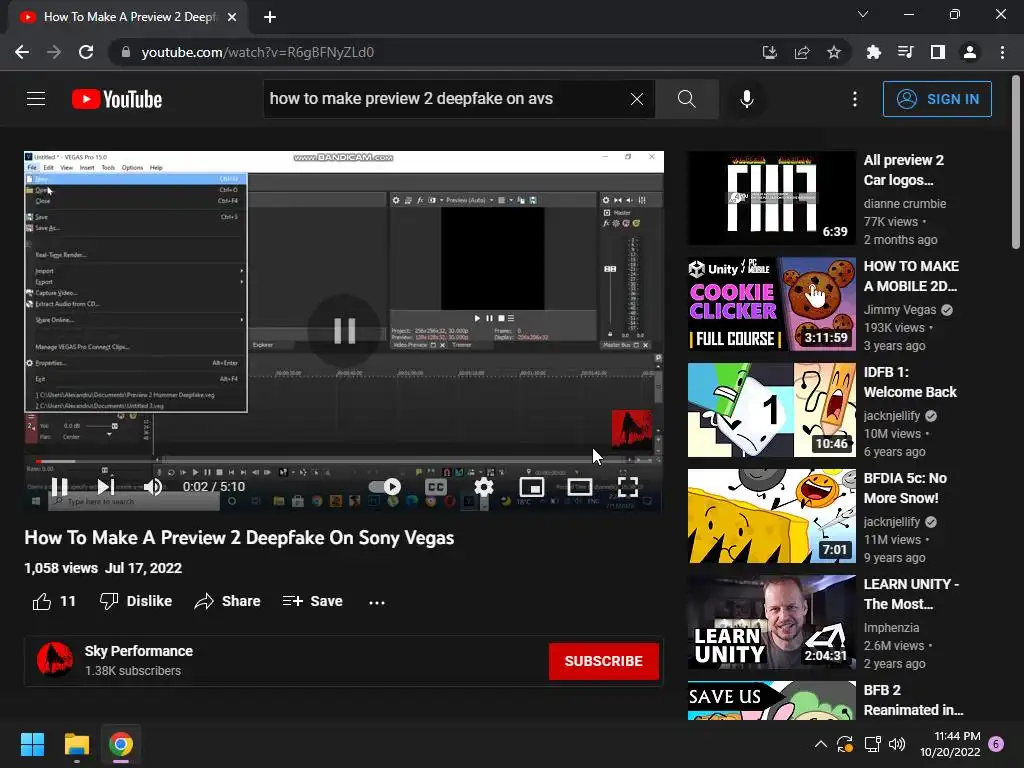Reload the page
The height and width of the screenshot is (768, 1024).
coord(86,52)
